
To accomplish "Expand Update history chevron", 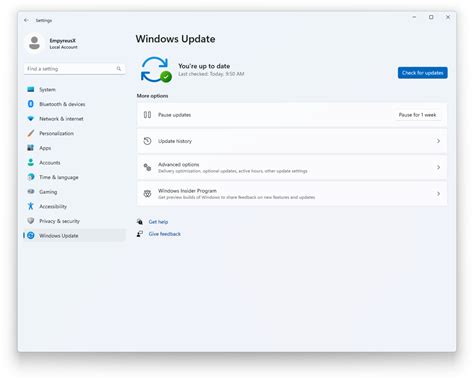I will 438,141.
